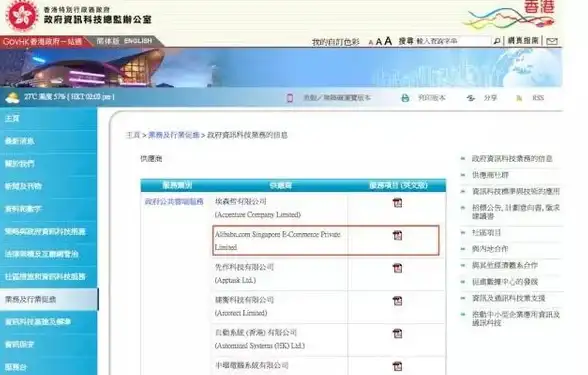This screenshot has width=588, height=375.
Task: Click the Brand Hong Kong dragon logo
Action: click(x=510, y=15)
